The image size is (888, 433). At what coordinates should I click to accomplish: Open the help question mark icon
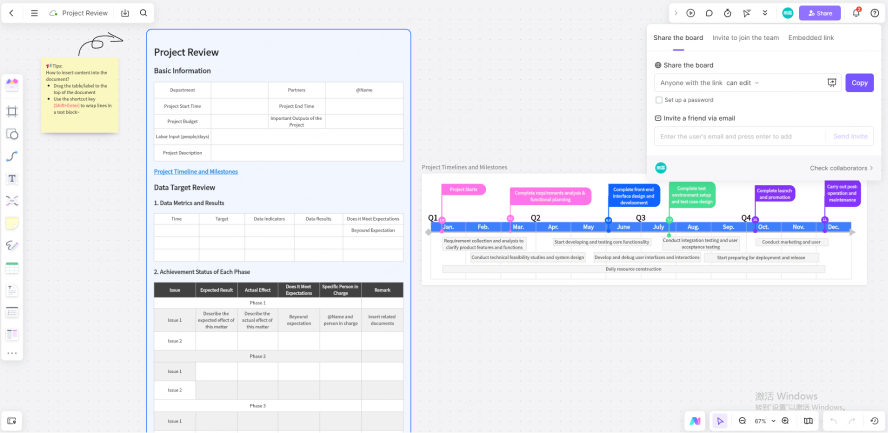(874, 13)
